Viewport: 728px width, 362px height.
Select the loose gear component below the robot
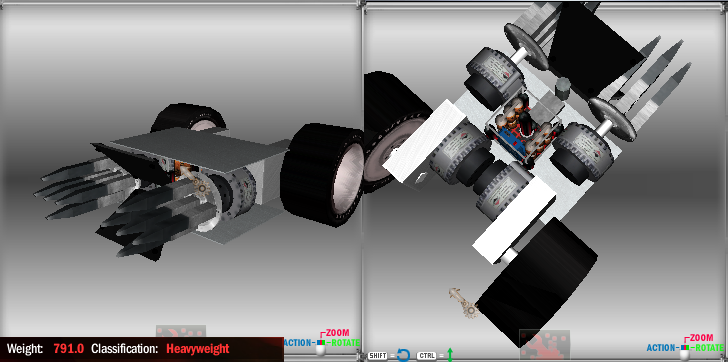464,303
